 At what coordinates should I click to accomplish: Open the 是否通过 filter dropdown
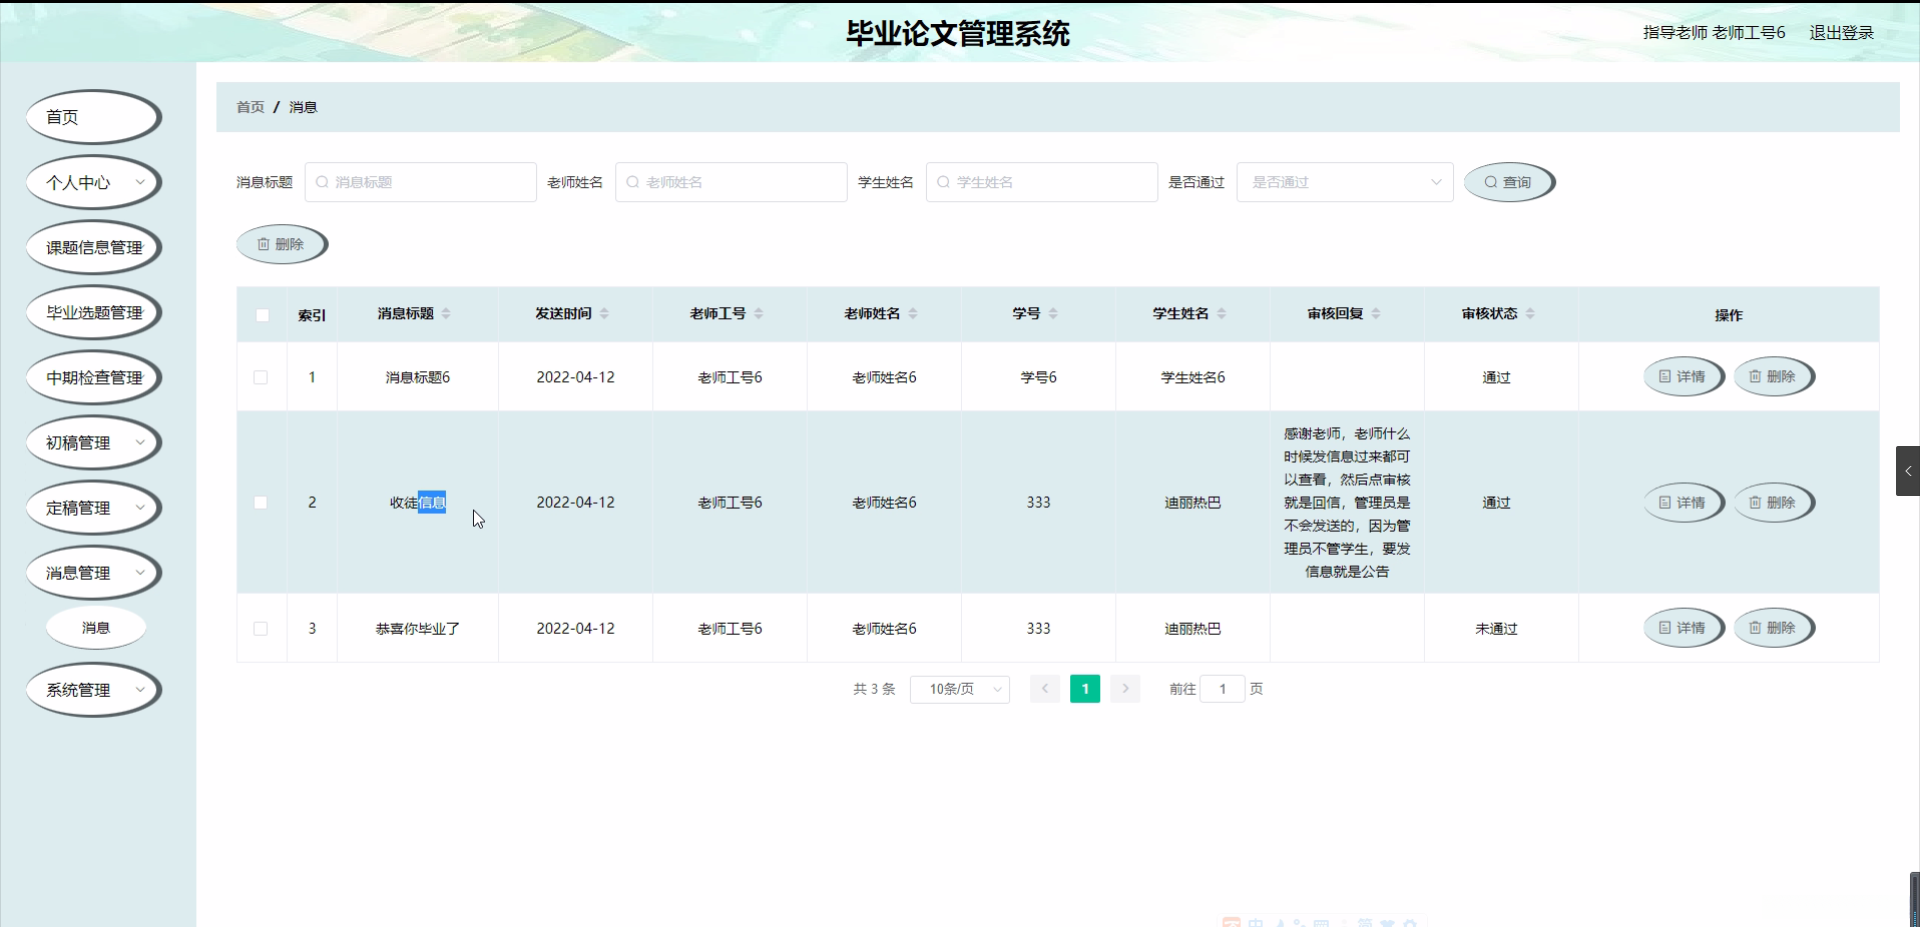pos(1344,182)
